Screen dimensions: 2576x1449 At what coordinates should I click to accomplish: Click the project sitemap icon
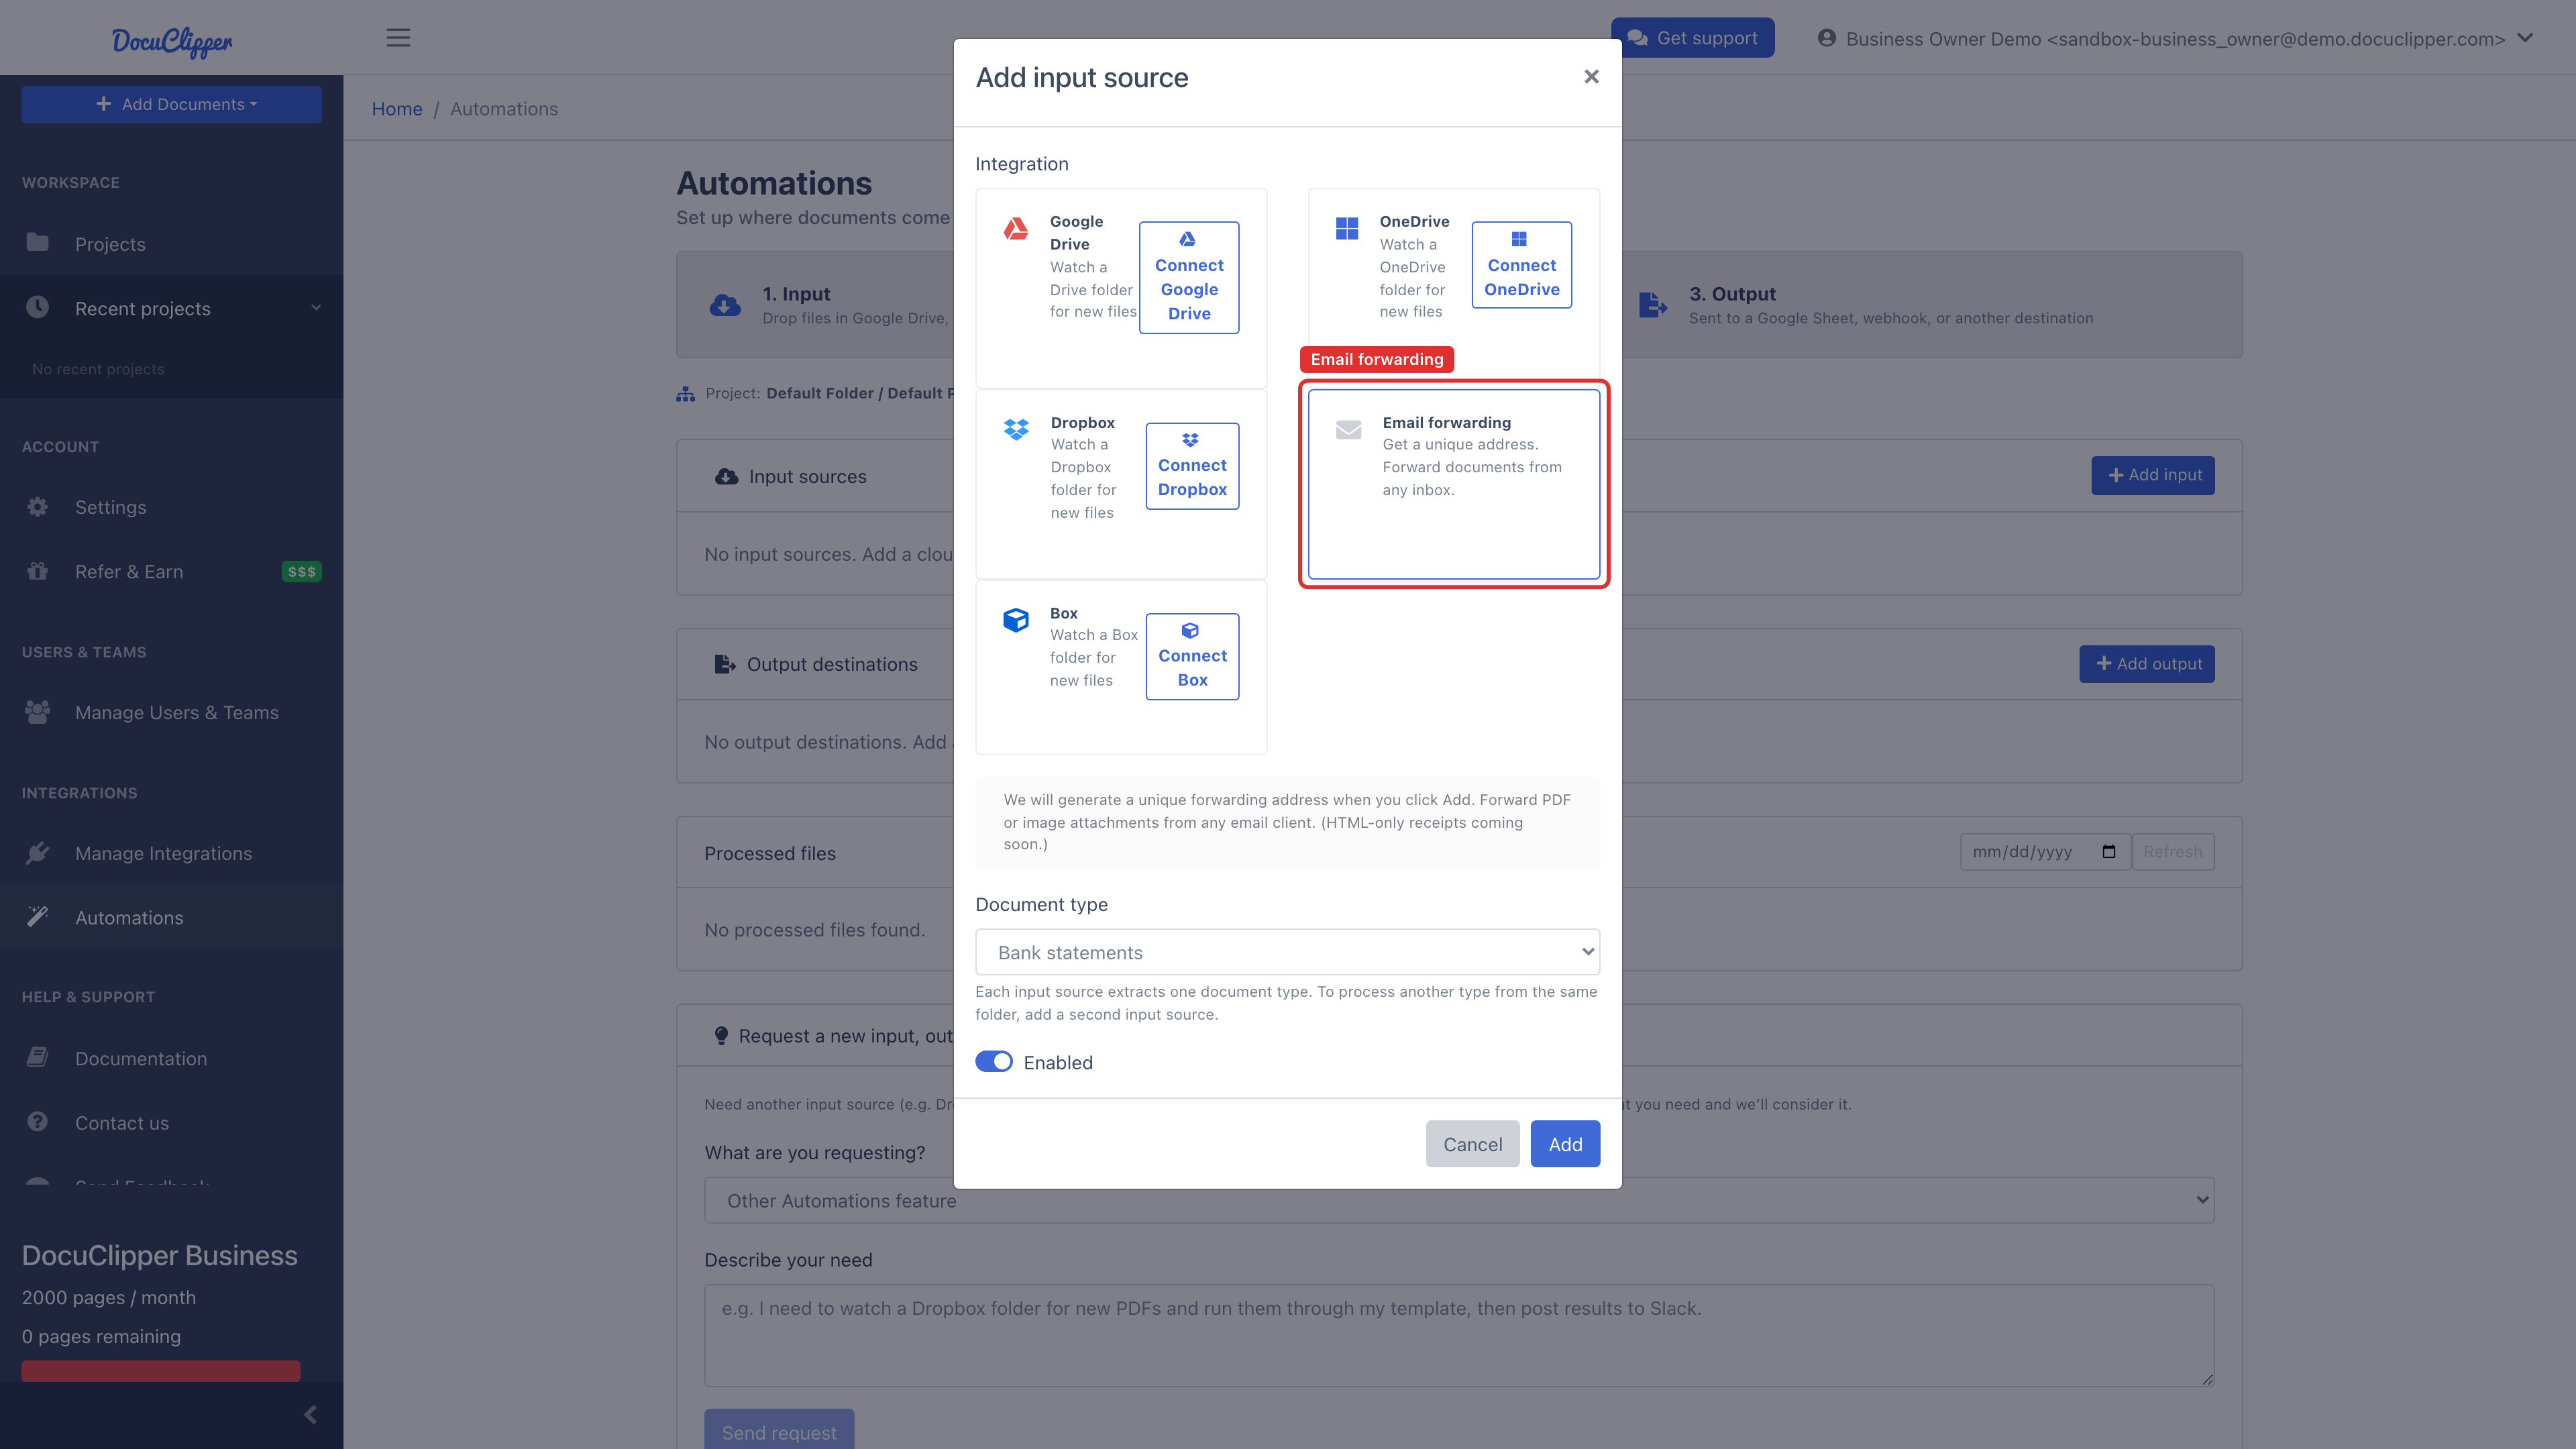685,394
